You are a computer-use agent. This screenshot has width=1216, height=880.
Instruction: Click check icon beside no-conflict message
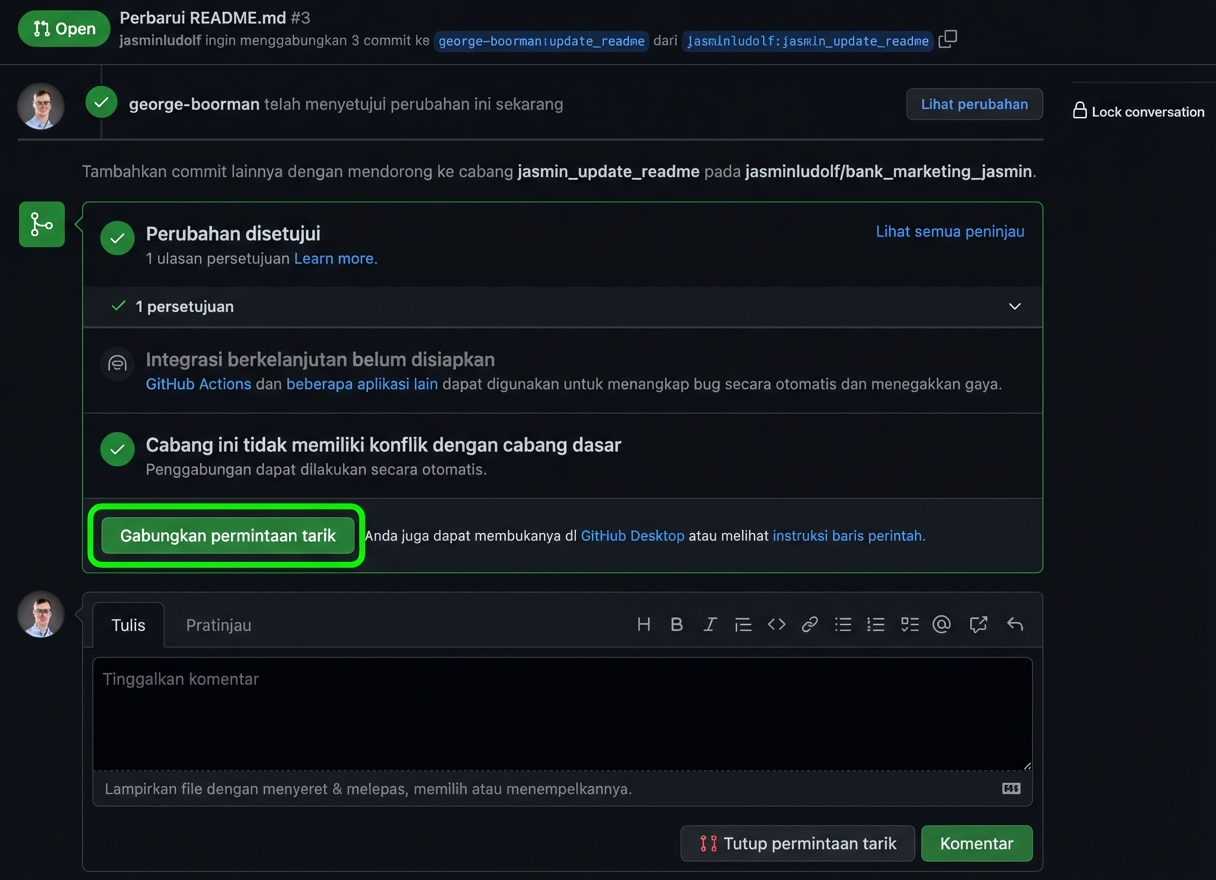[117, 450]
